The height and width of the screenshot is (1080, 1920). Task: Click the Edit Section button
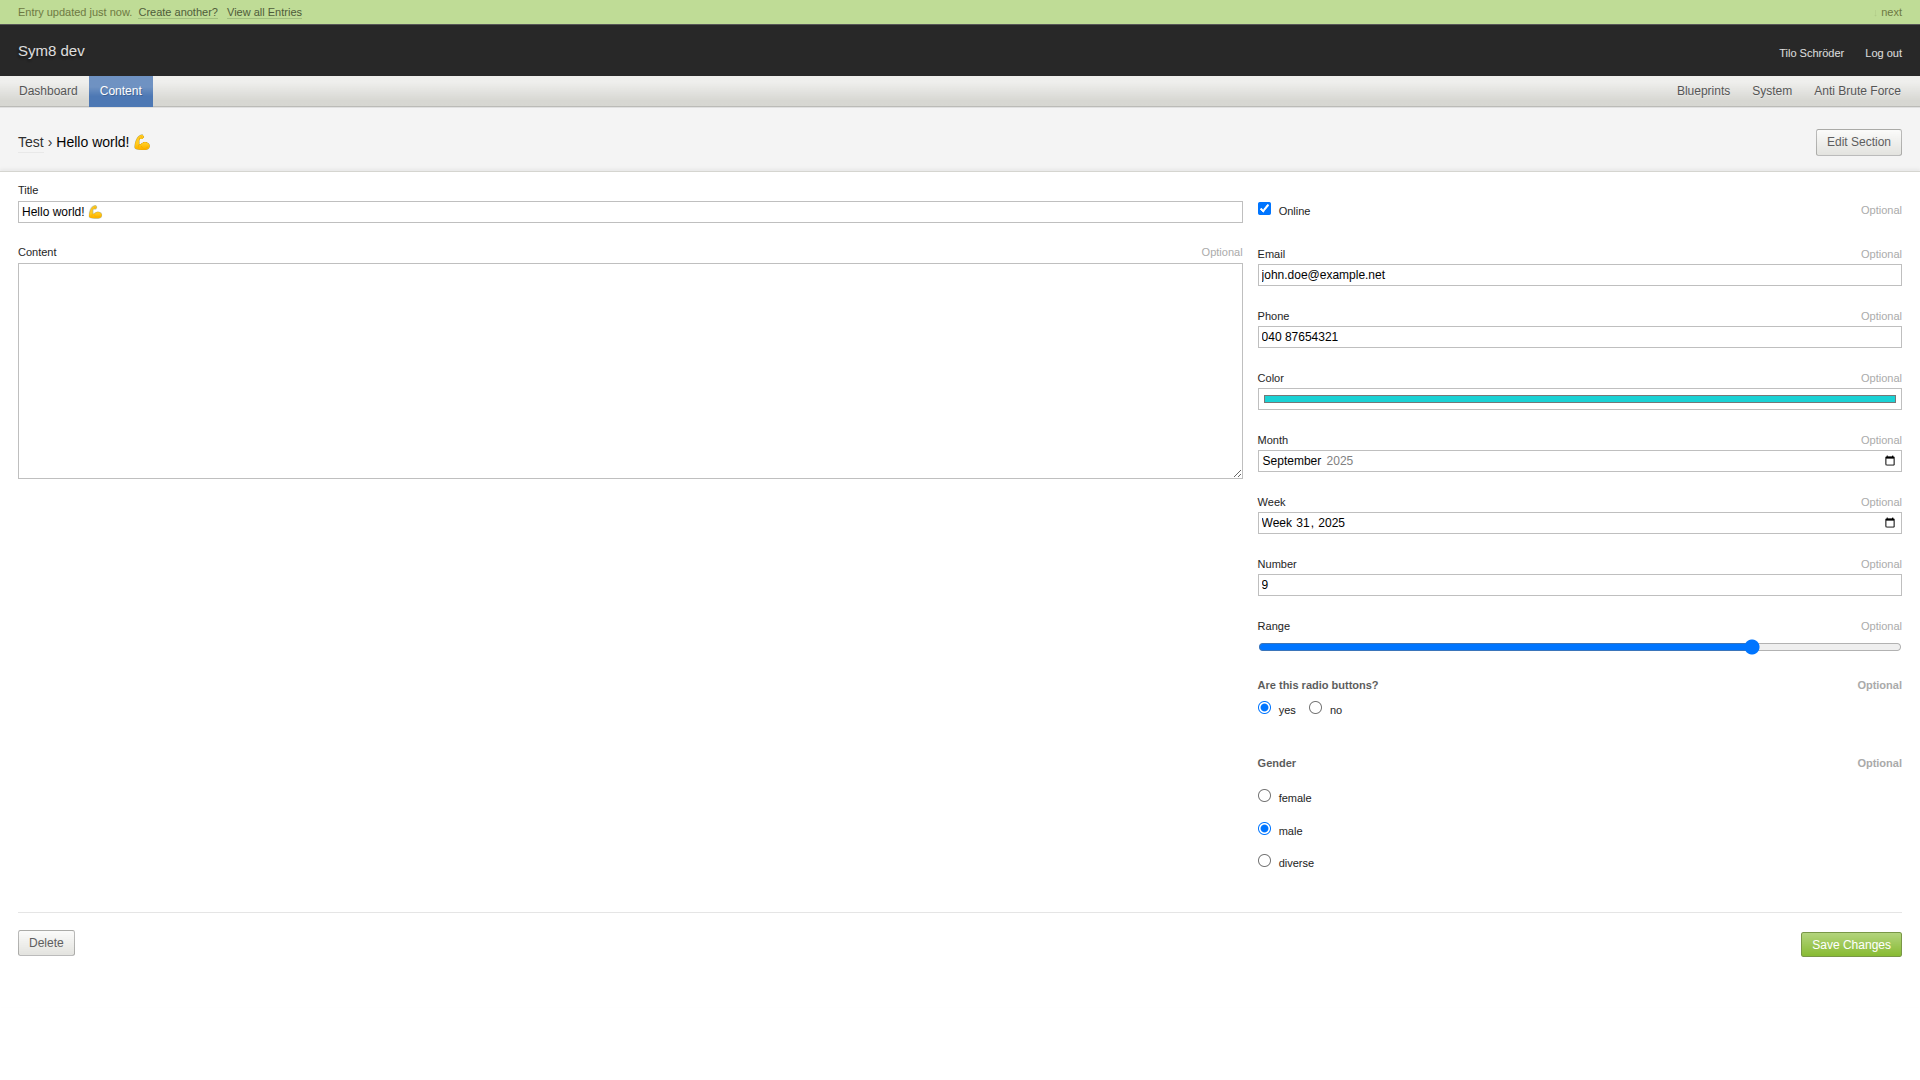click(x=1857, y=142)
